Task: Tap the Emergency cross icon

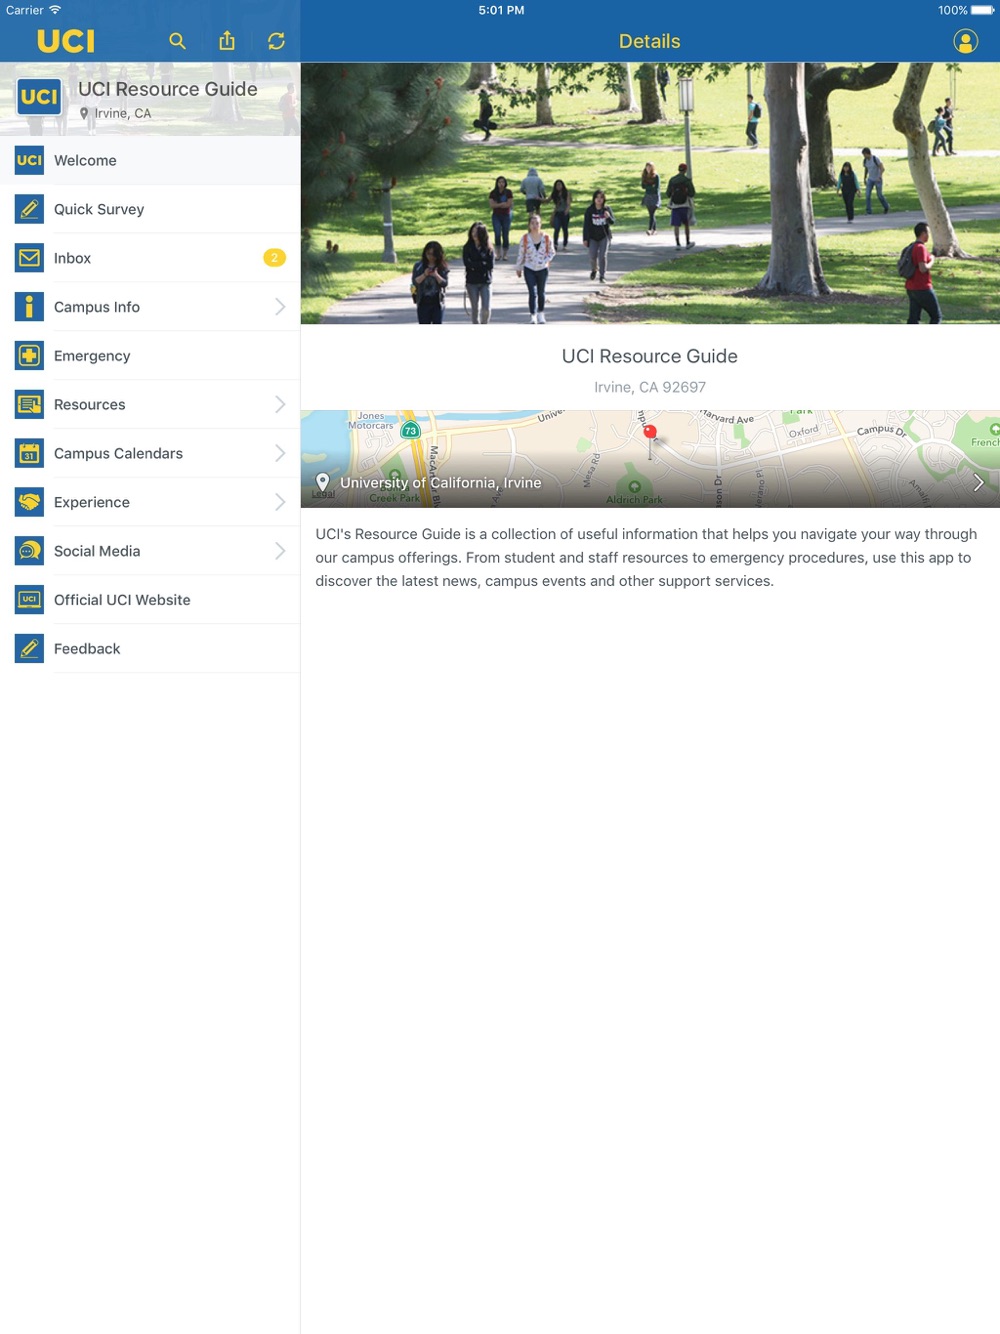Action: pos(30,356)
